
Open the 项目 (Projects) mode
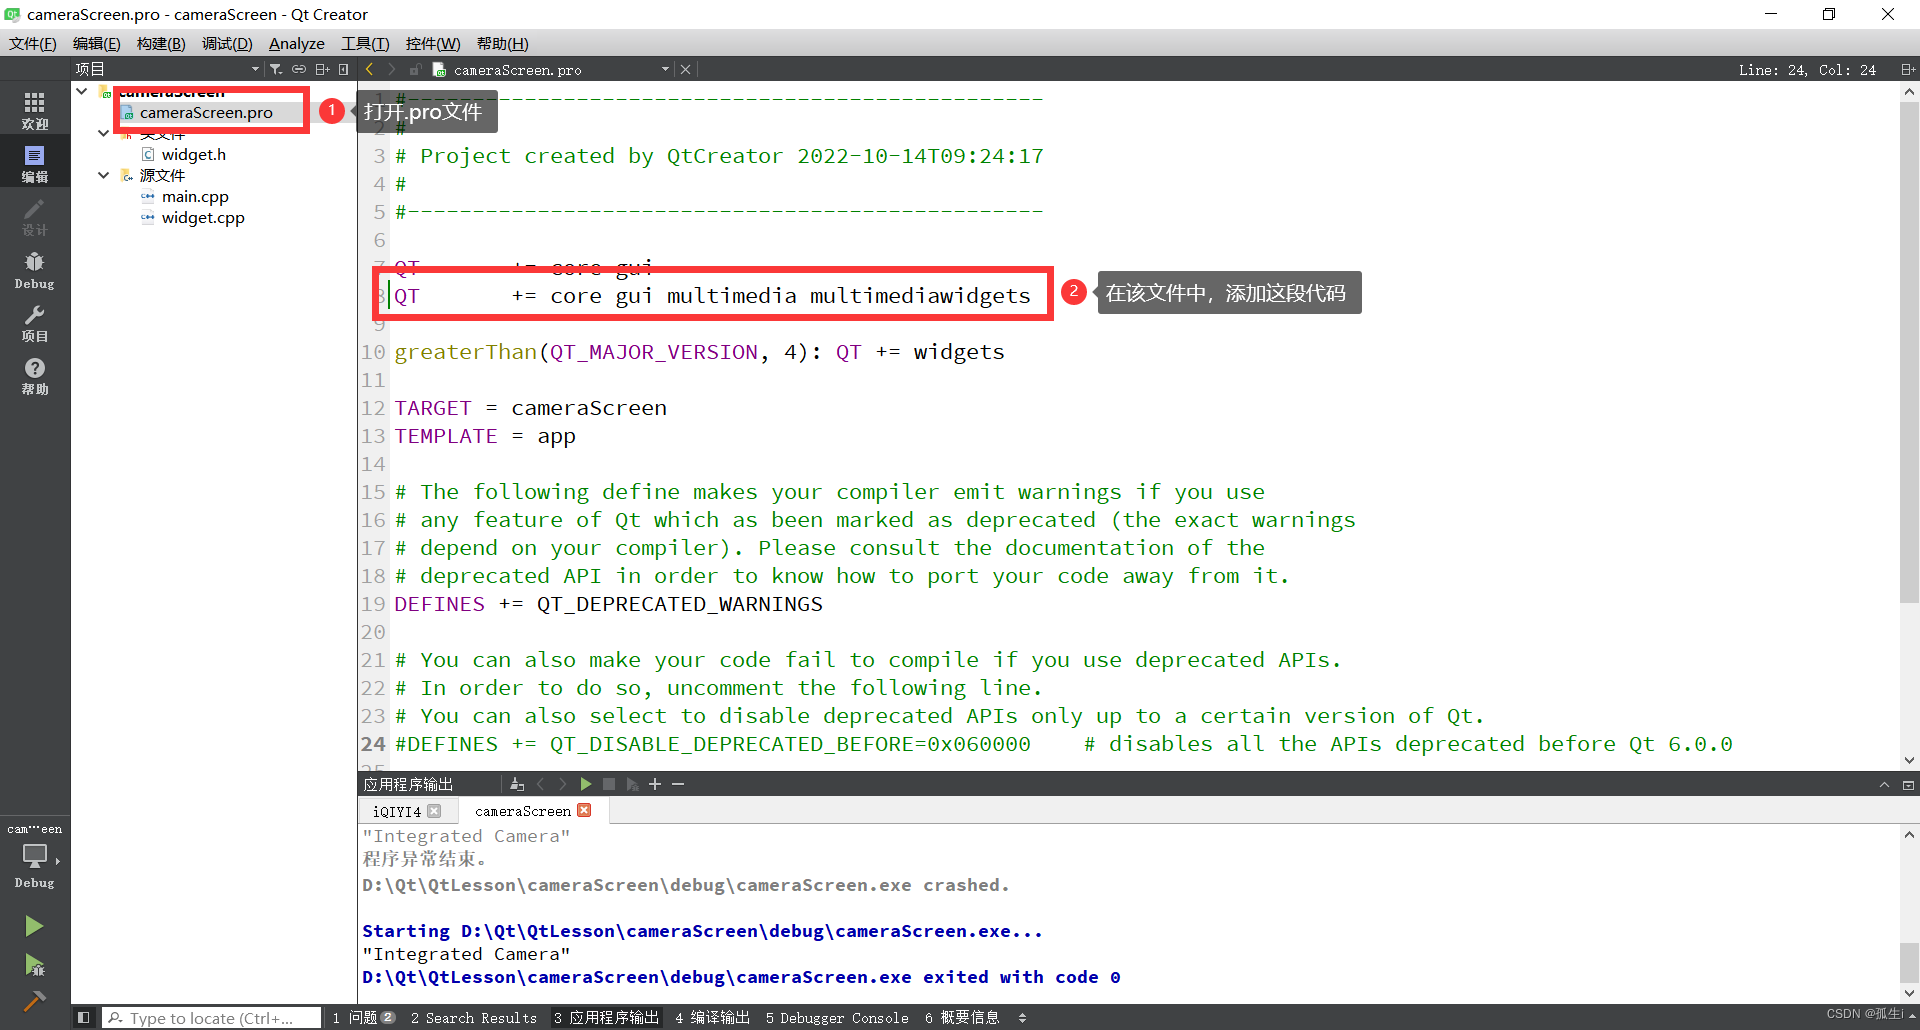pyautogui.click(x=35, y=323)
